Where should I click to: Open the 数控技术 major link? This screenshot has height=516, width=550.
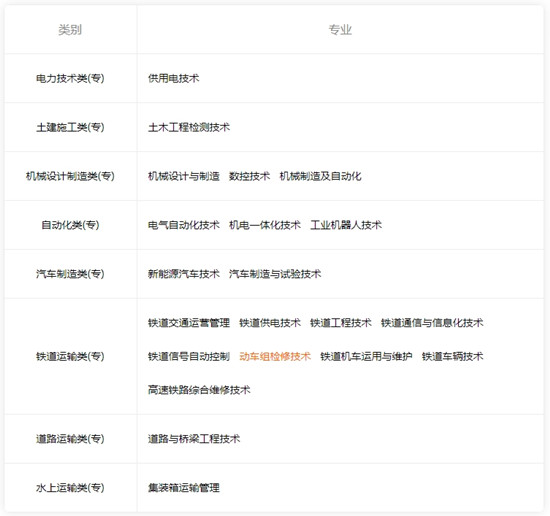(249, 176)
